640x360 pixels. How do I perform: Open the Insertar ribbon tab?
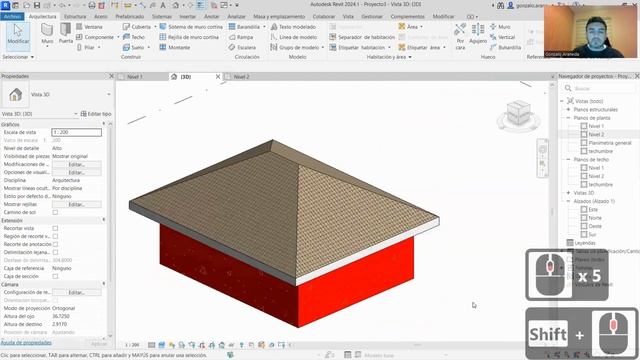coord(188,16)
